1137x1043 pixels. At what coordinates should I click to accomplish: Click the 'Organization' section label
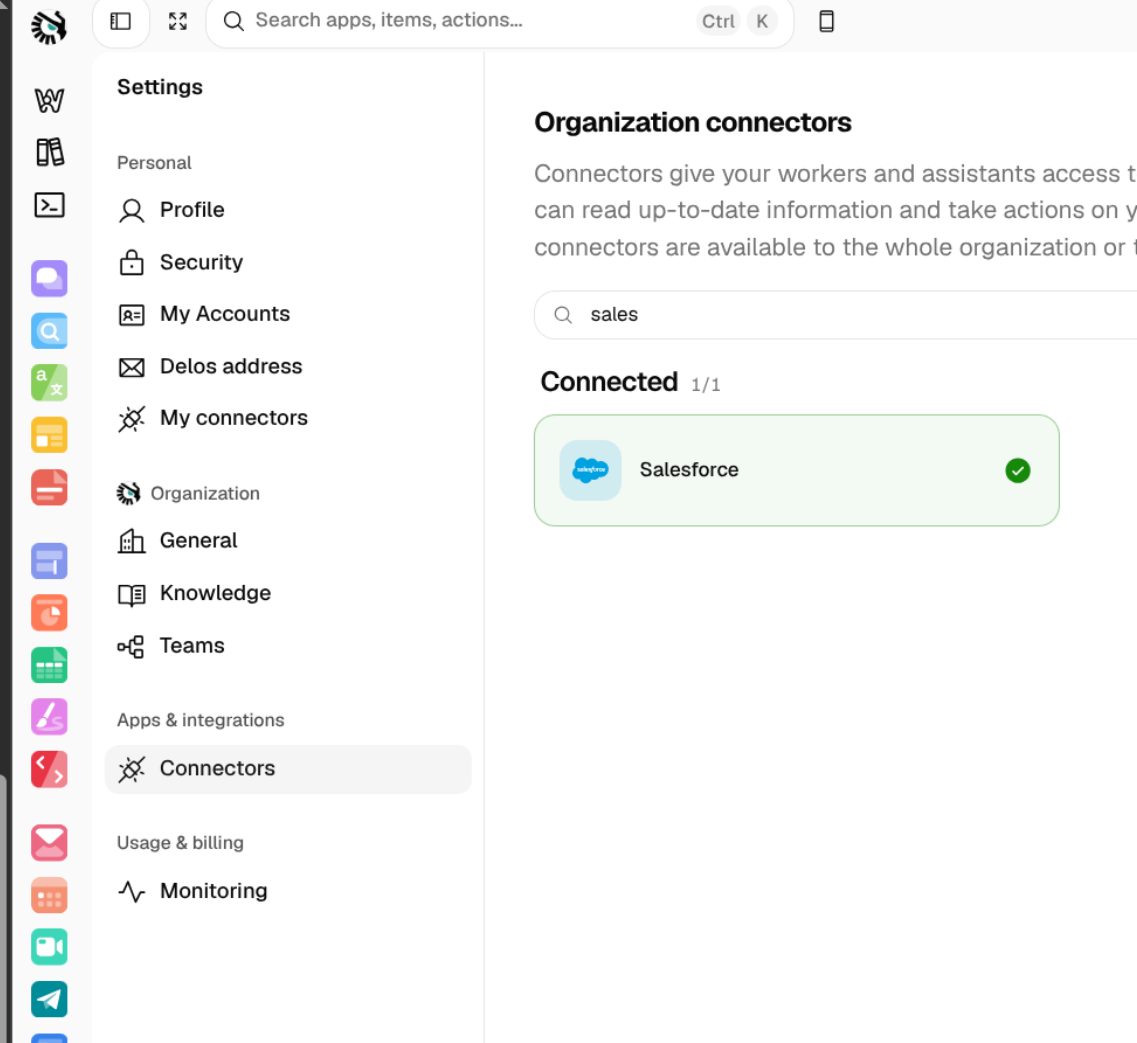[205, 493]
